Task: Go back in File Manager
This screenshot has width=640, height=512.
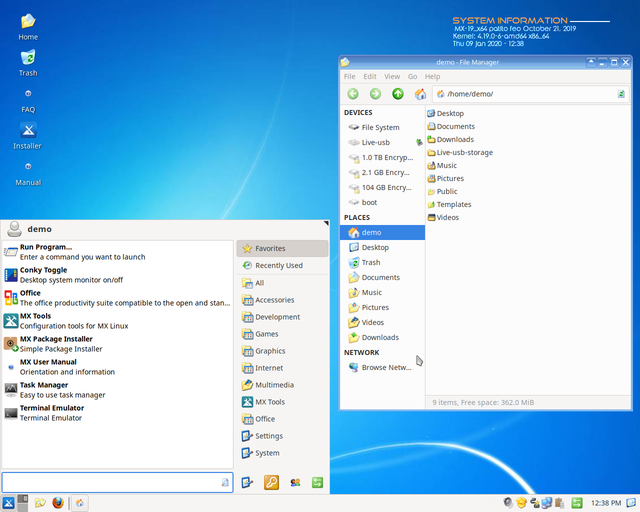Action: pos(353,94)
